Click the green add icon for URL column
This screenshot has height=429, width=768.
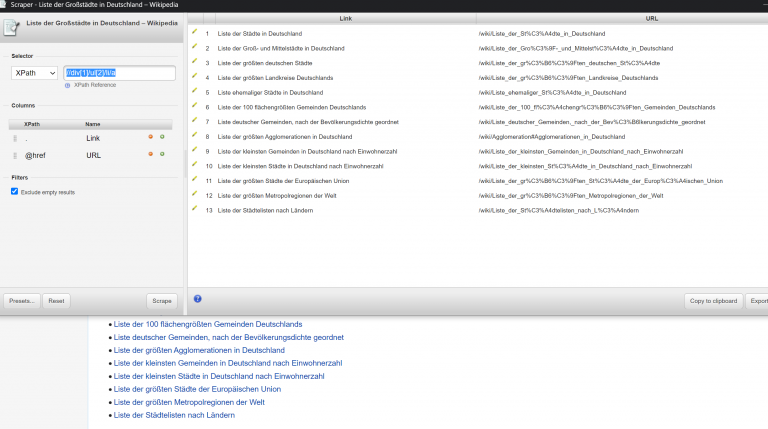[162, 154]
